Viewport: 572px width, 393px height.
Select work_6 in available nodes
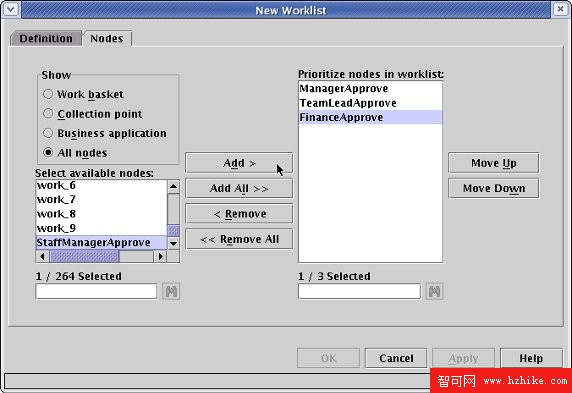tap(101, 185)
